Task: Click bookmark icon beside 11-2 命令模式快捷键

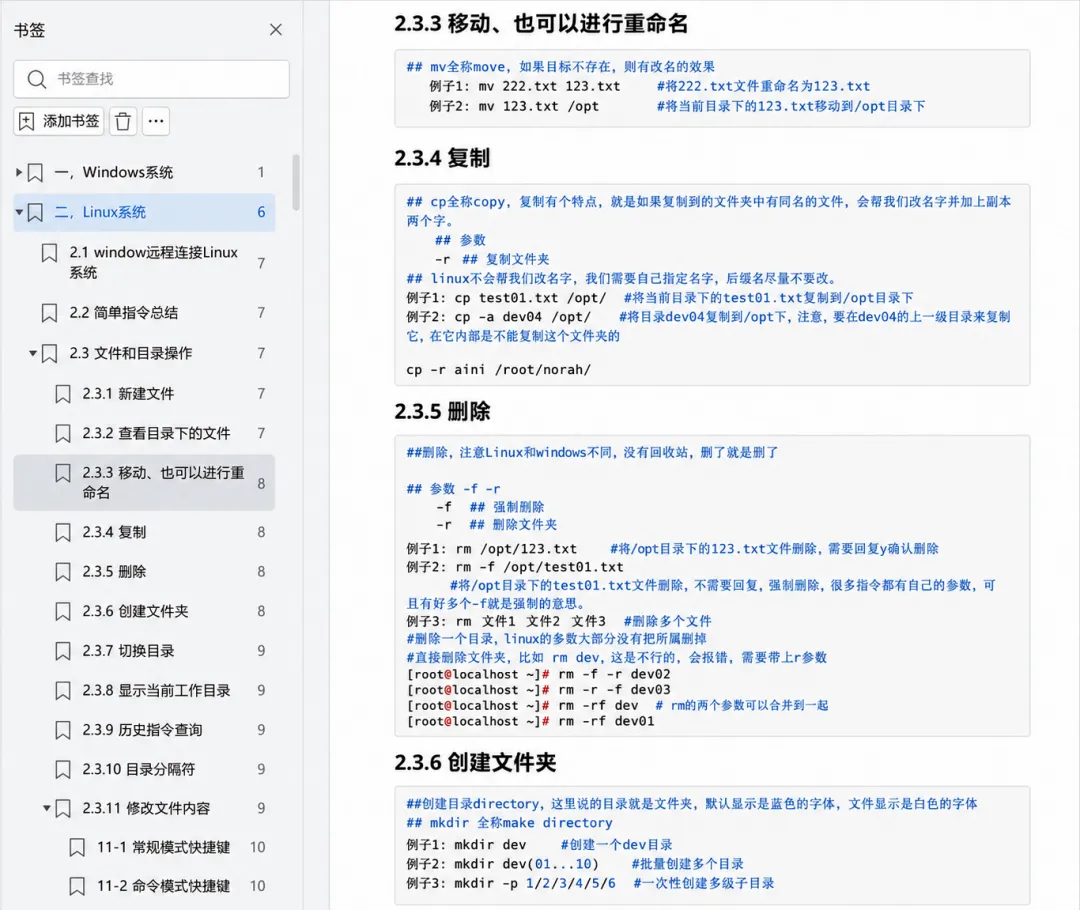Action: (x=77, y=887)
